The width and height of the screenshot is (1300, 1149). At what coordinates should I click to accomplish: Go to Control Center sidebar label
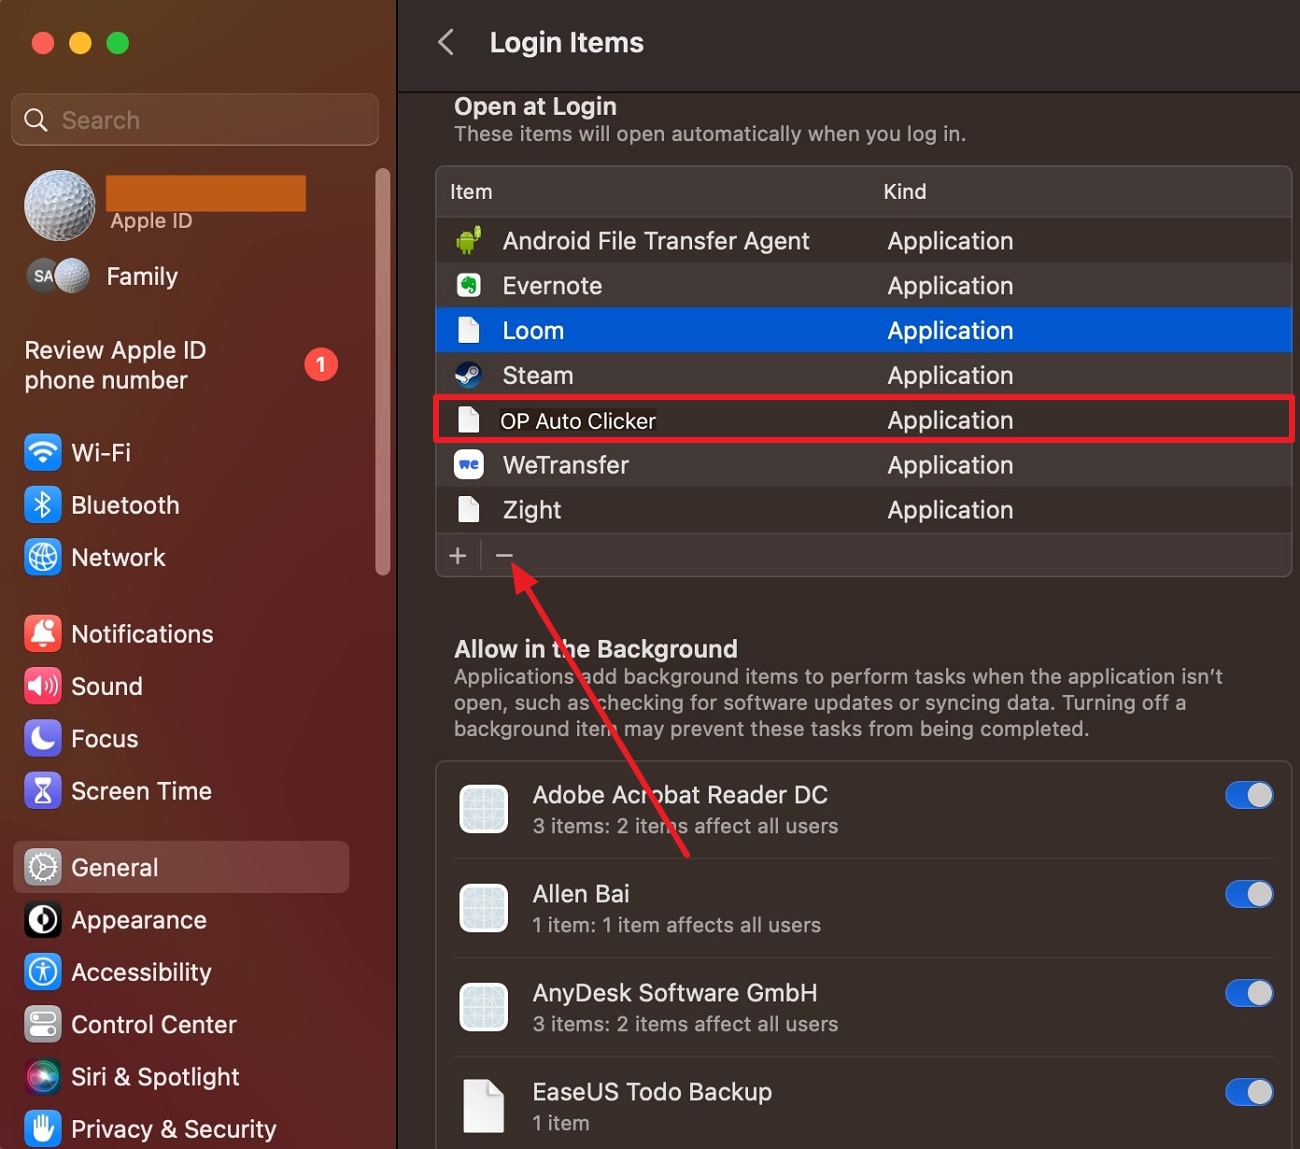point(154,1025)
